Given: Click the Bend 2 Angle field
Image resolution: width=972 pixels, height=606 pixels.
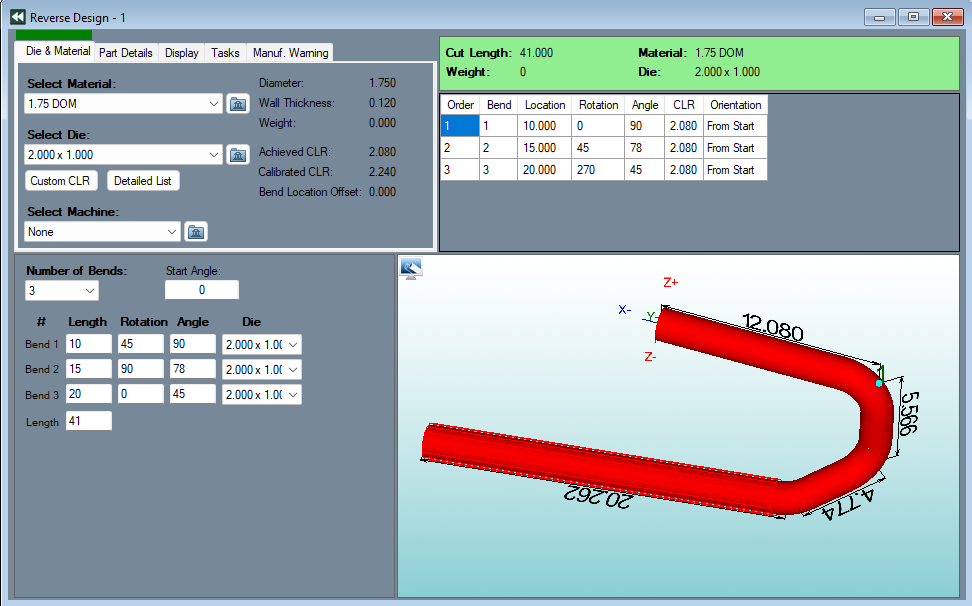Looking at the screenshot, I should pos(193,369).
